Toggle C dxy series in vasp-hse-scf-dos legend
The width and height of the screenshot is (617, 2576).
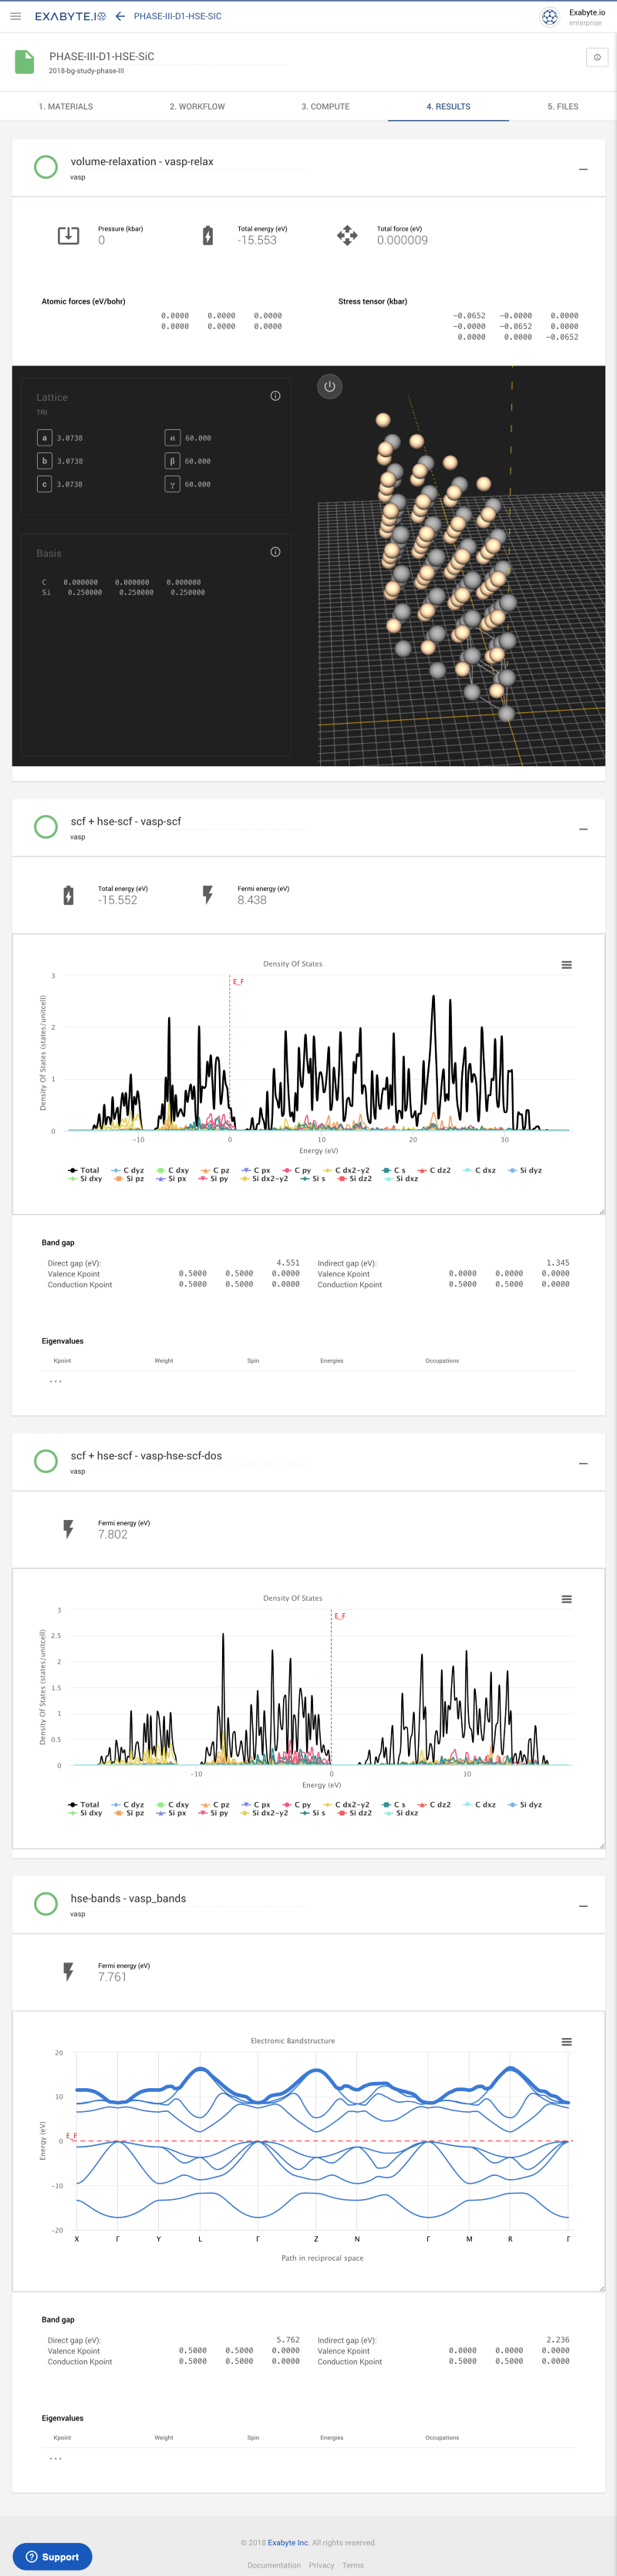(172, 1805)
